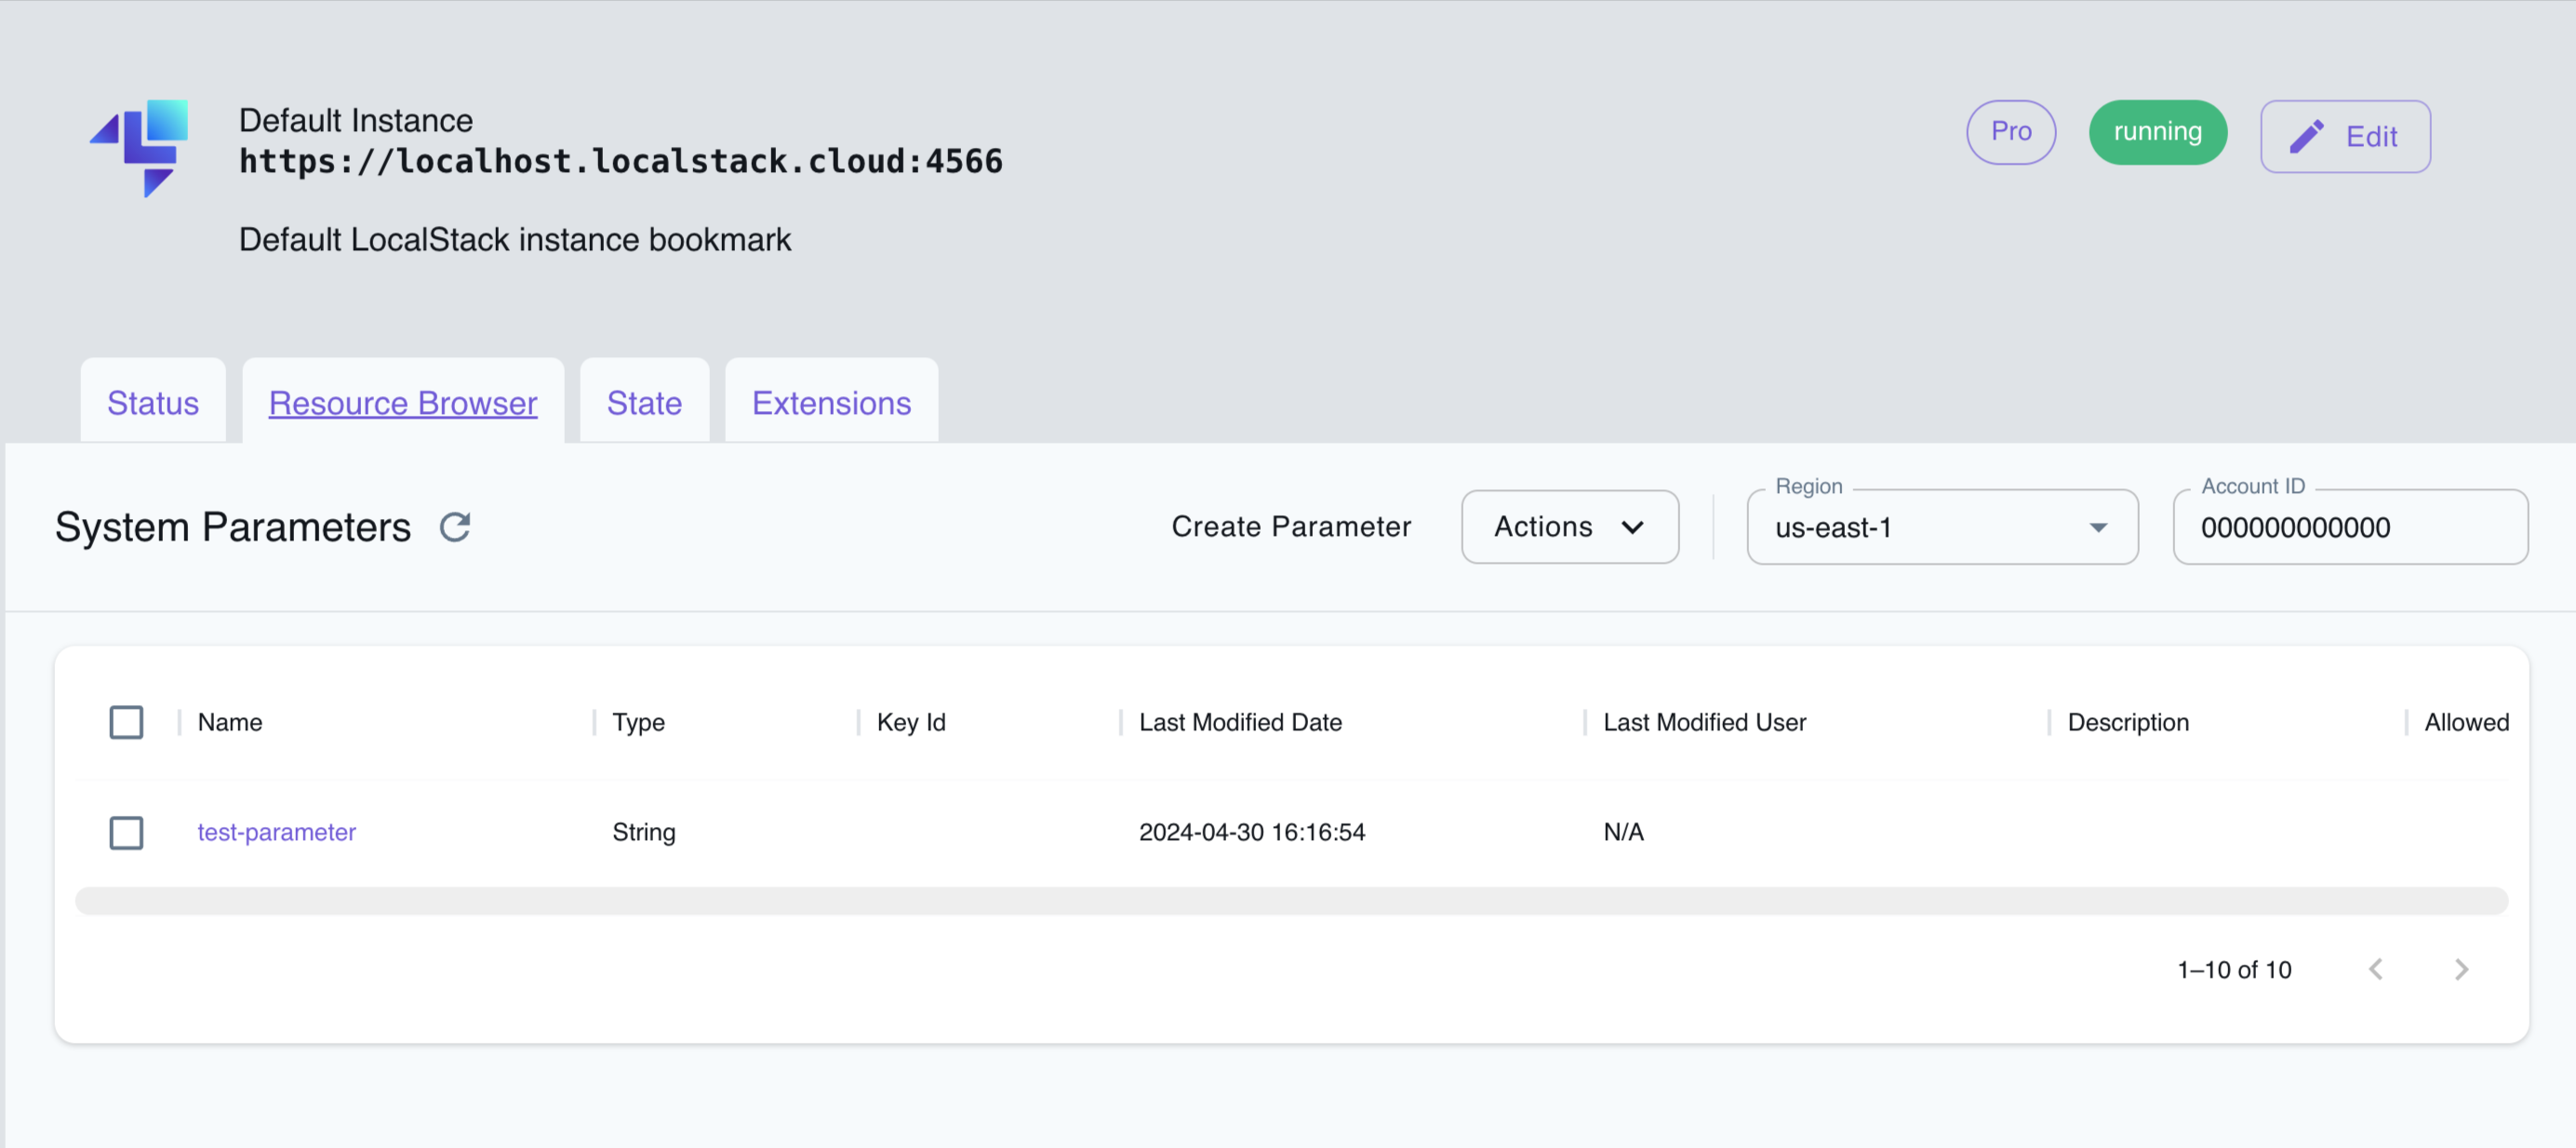2576x1148 pixels.
Task: Click the horizontal scrollbar below the table
Action: point(1290,900)
